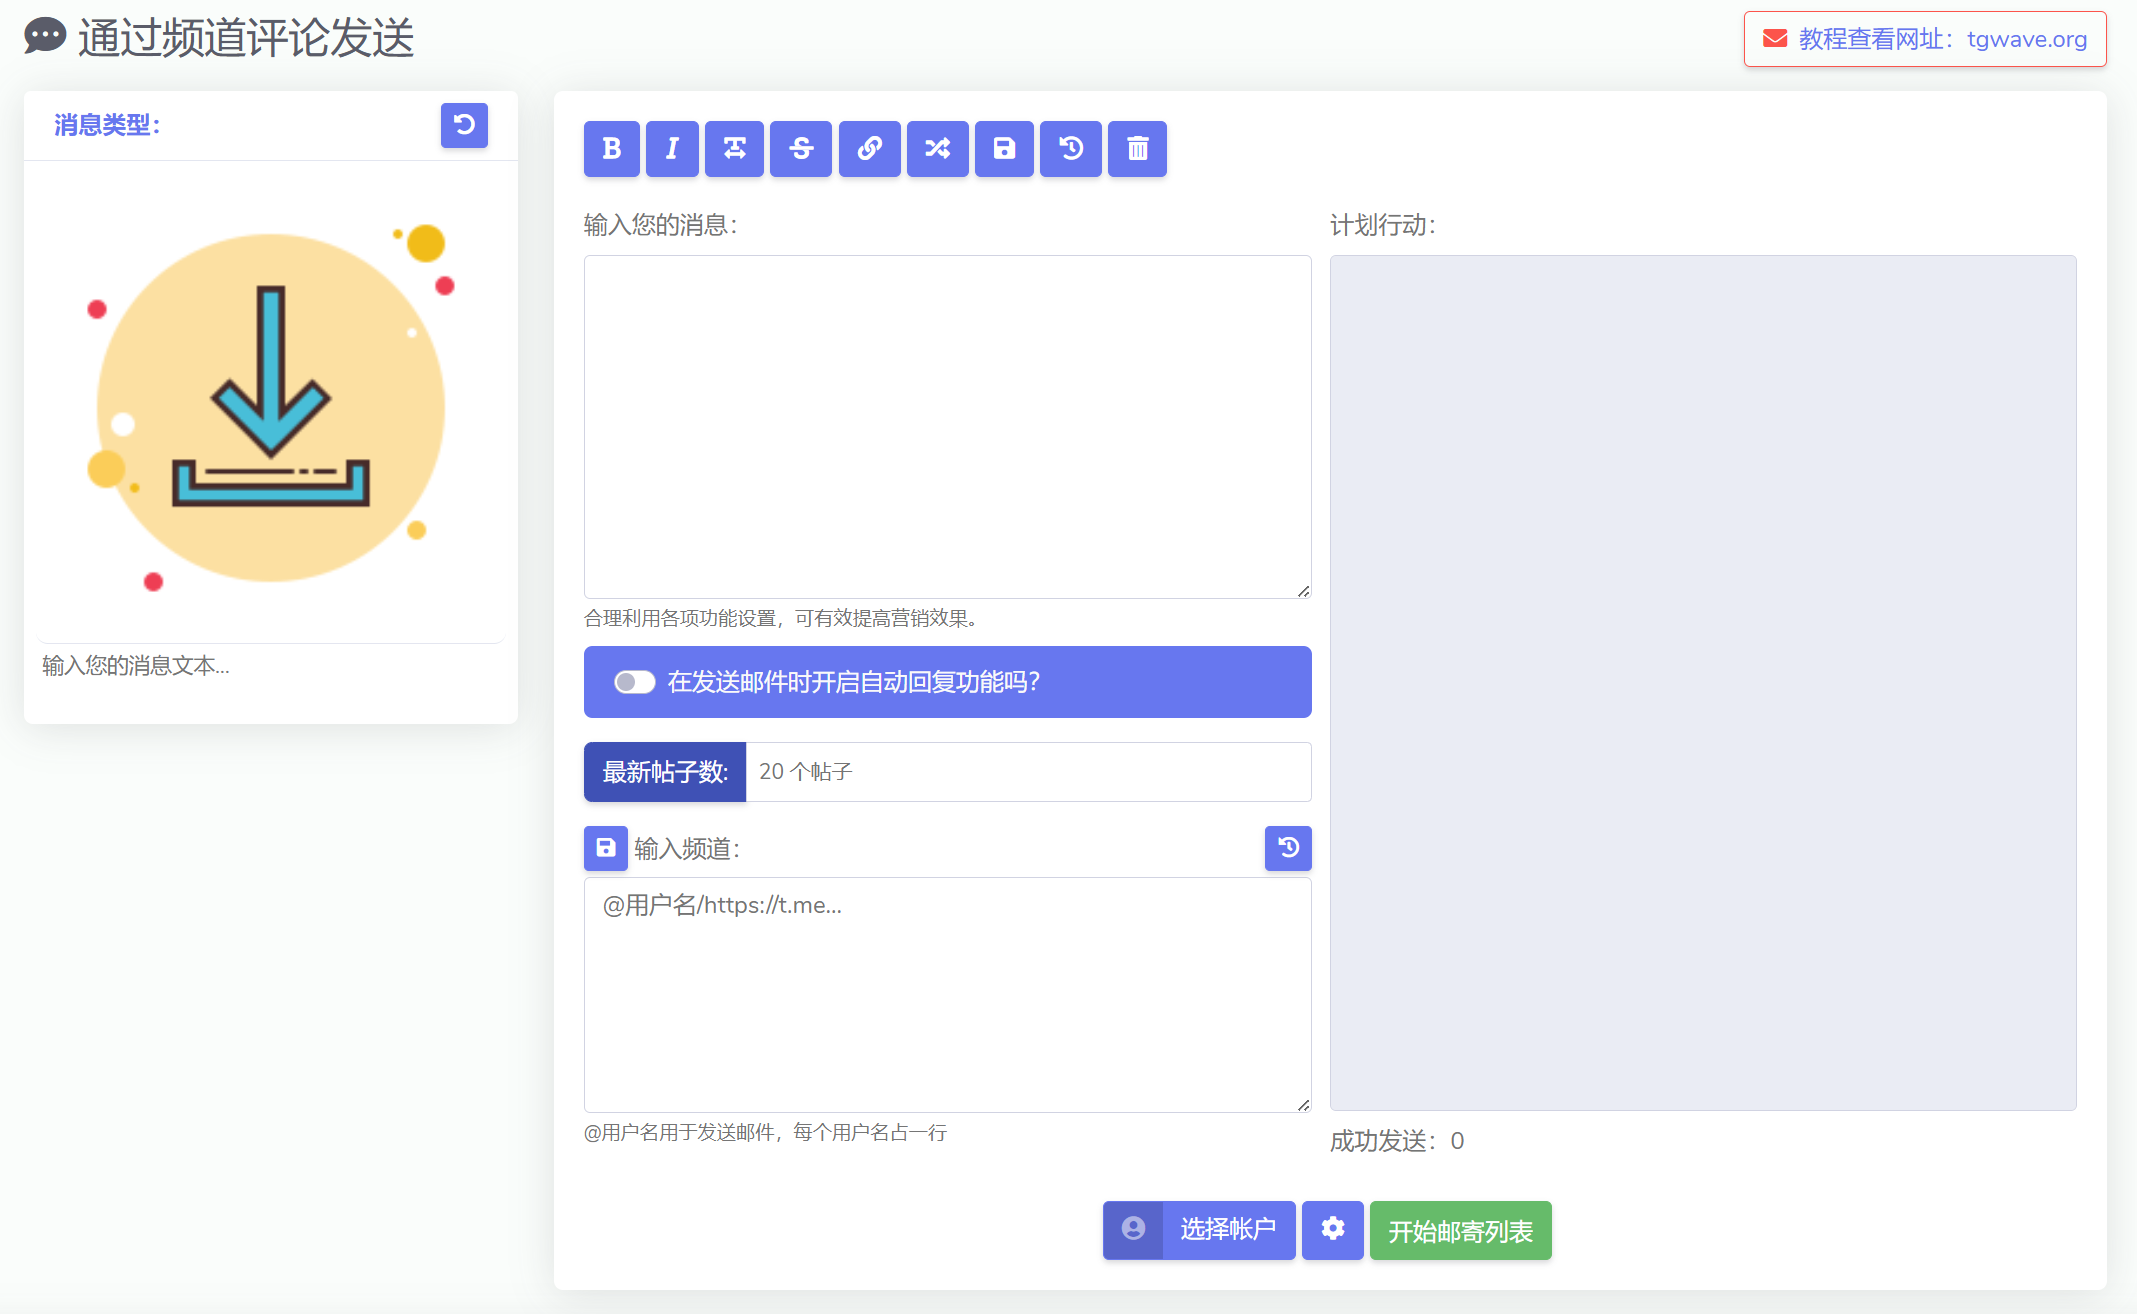Open the tgwave.org tutorial link
The height and width of the screenshot is (1314, 2137).
tap(1925, 39)
